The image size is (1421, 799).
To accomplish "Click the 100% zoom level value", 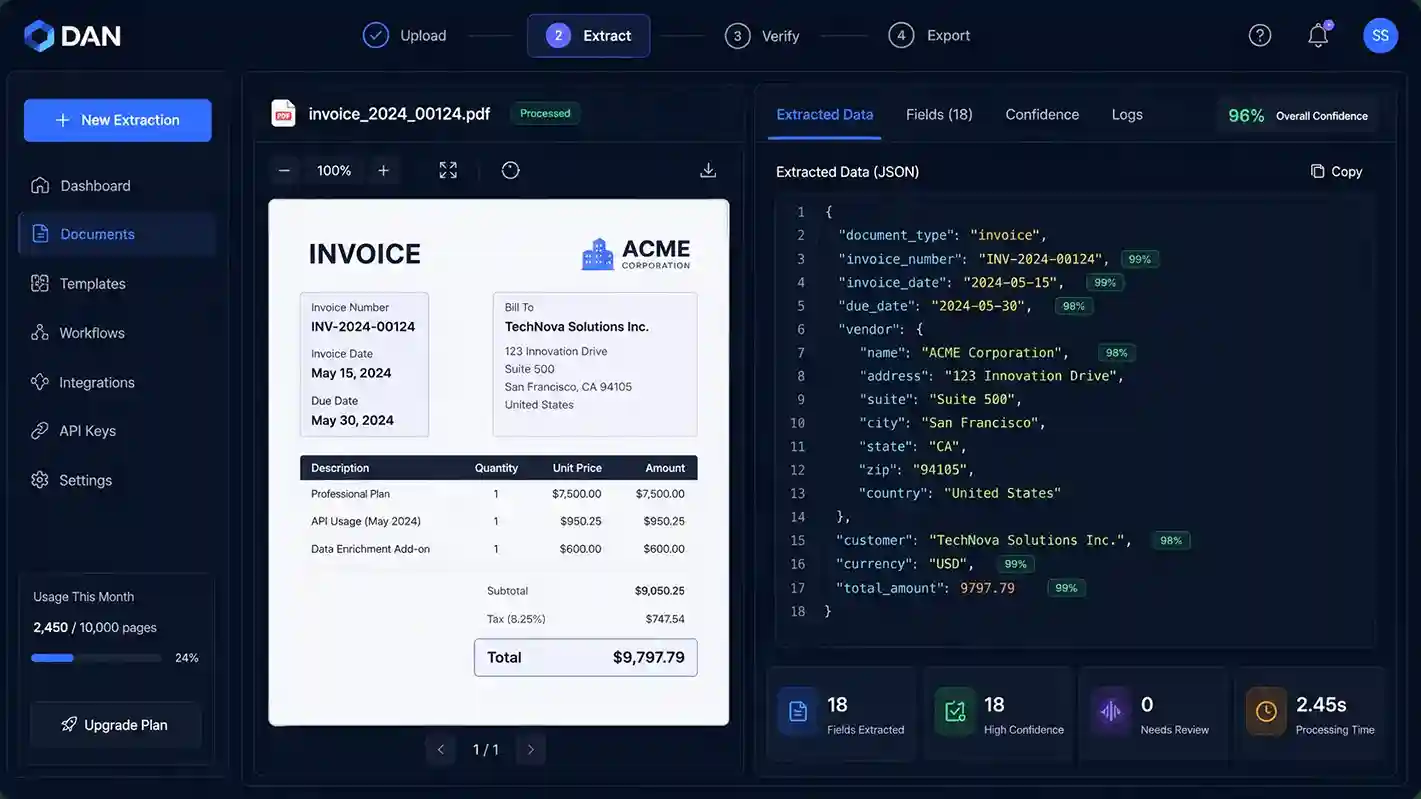I will (x=334, y=171).
